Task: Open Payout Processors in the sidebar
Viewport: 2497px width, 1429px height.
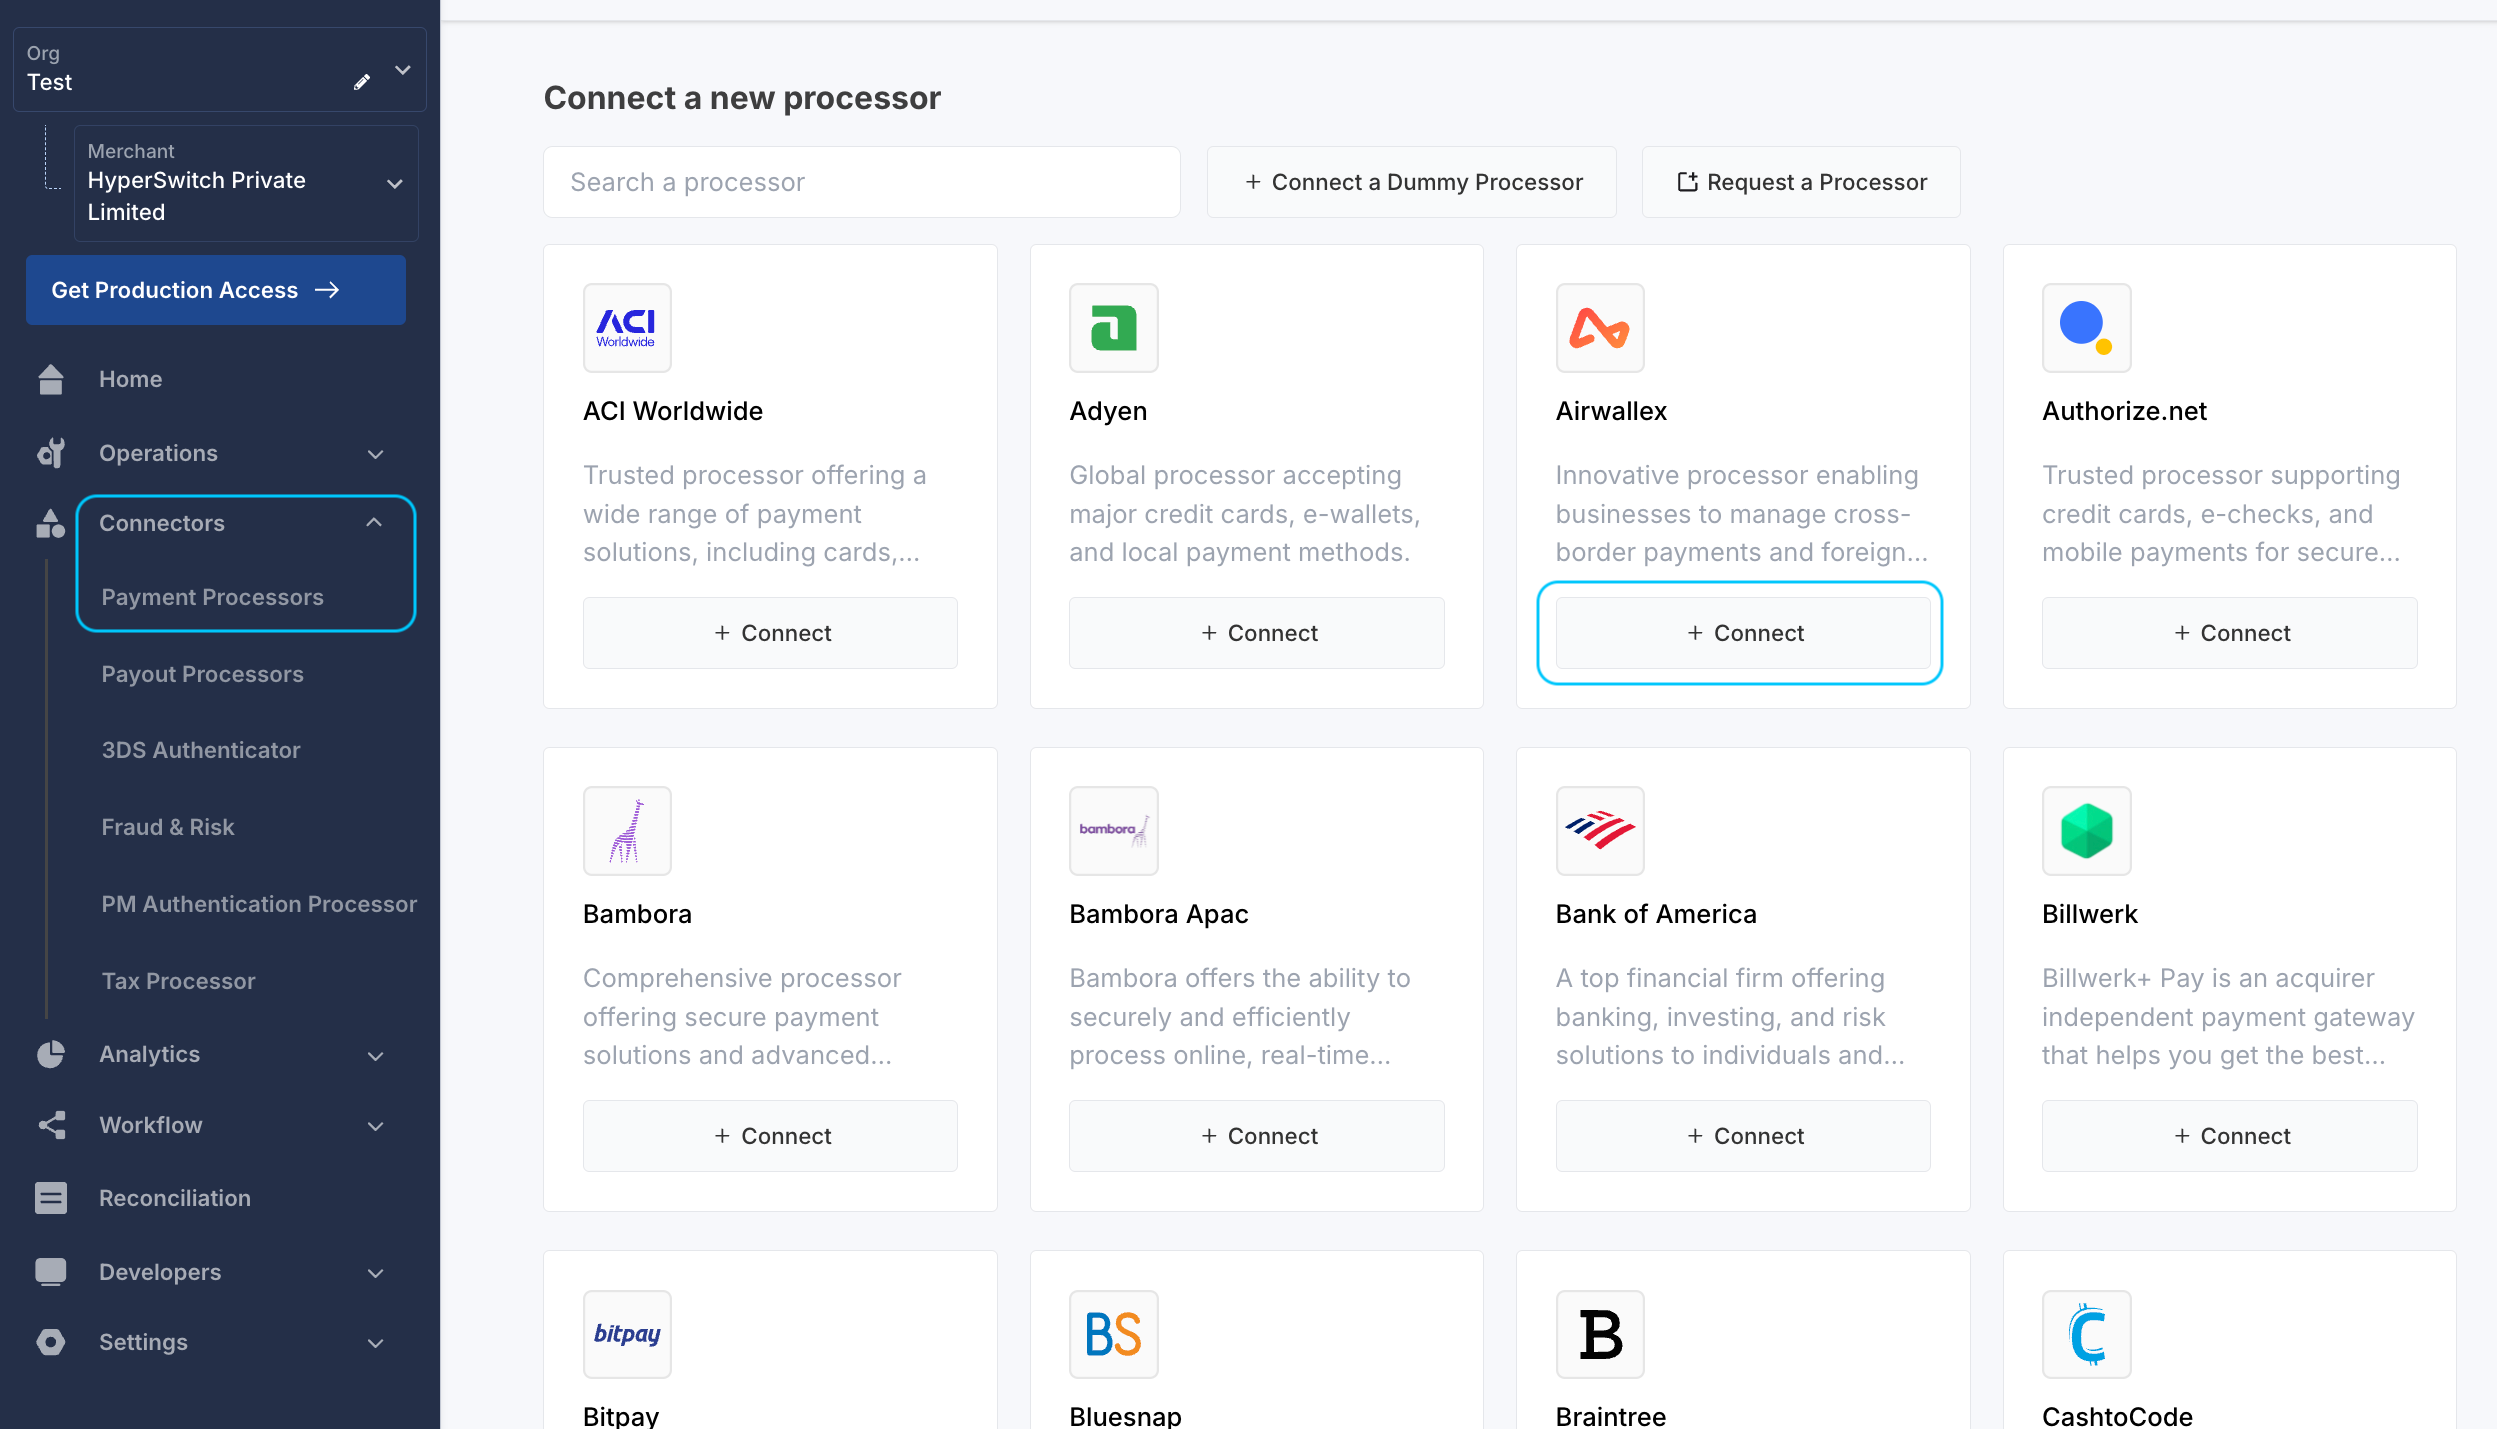Action: pyautogui.click(x=202, y=674)
